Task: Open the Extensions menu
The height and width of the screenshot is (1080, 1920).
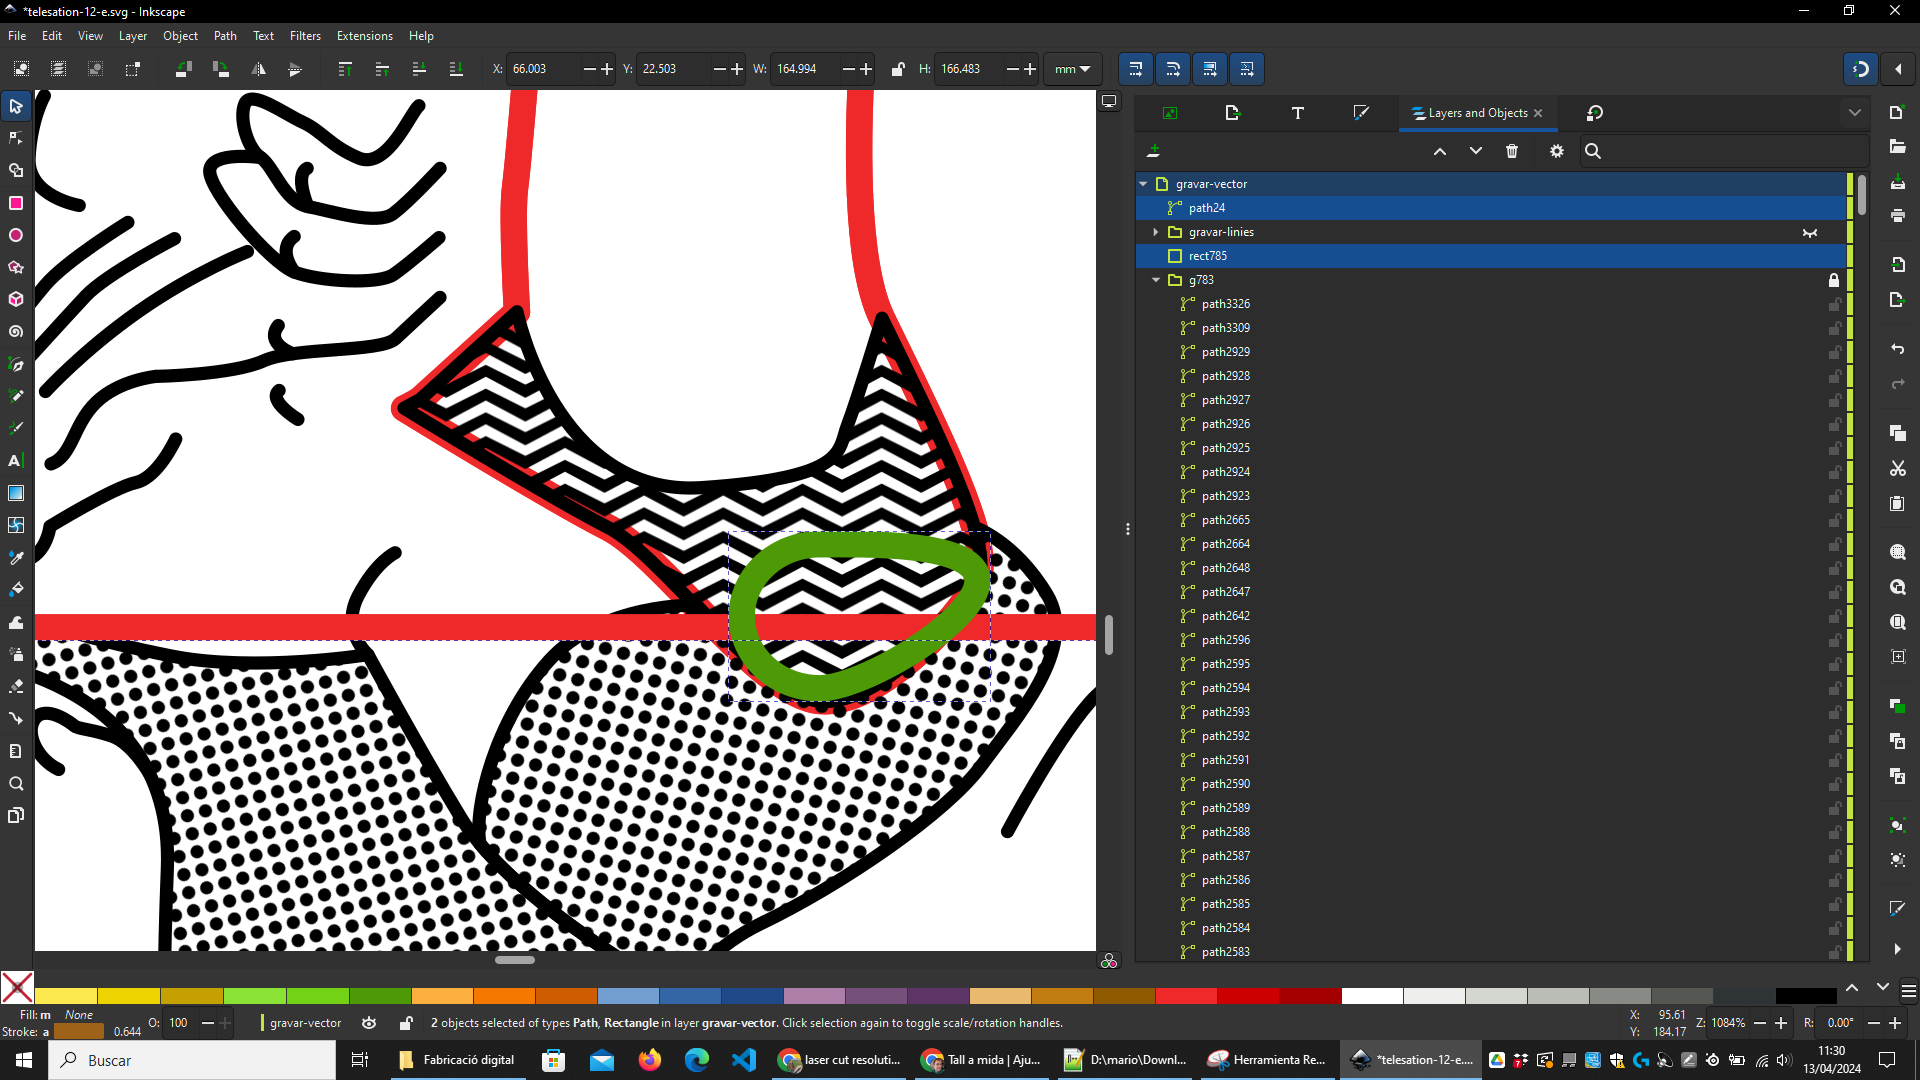Action: [x=364, y=35]
